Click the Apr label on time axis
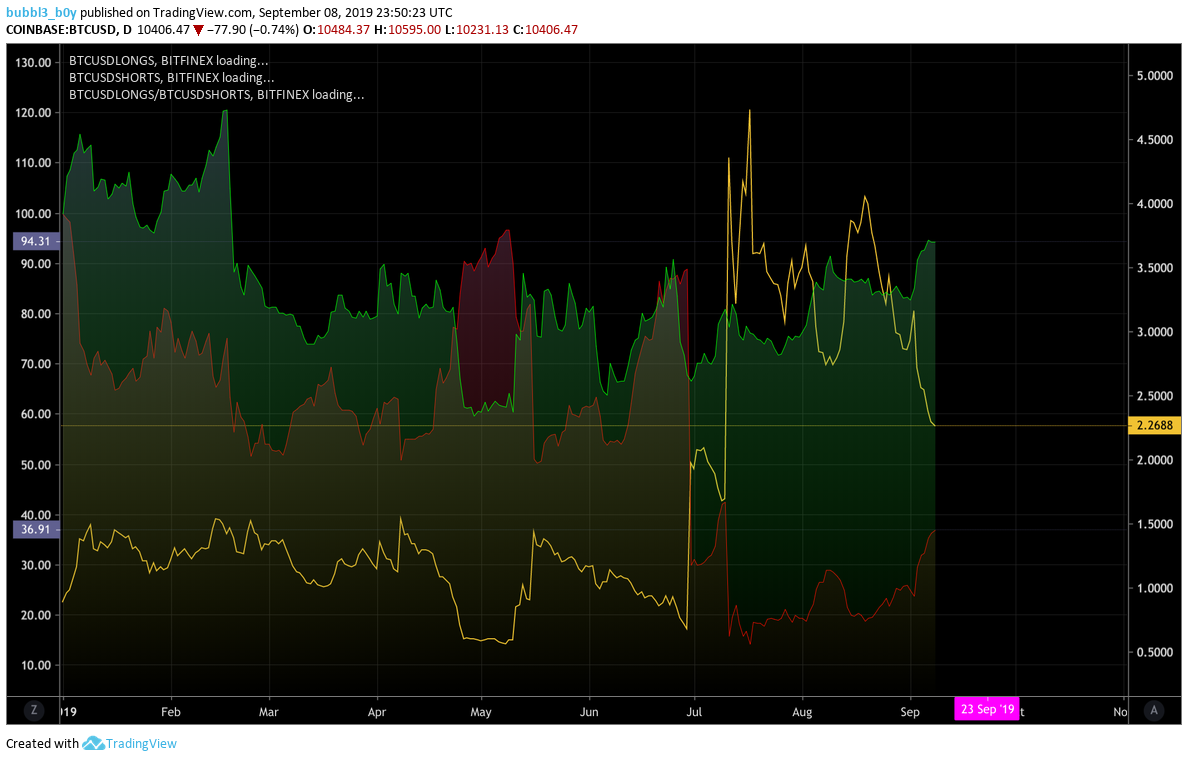Viewport: 1188px width, 761px height. (377, 712)
